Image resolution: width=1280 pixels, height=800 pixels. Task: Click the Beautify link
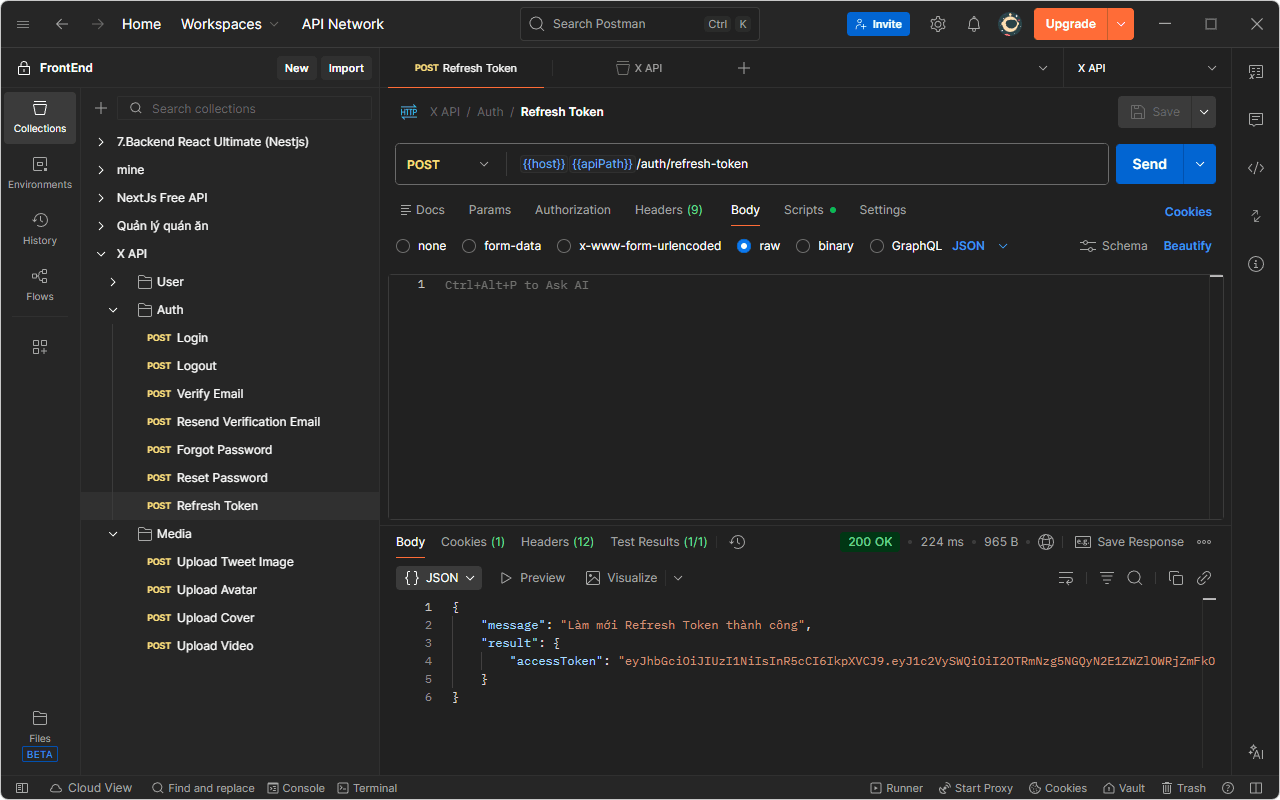click(1187, 246)
